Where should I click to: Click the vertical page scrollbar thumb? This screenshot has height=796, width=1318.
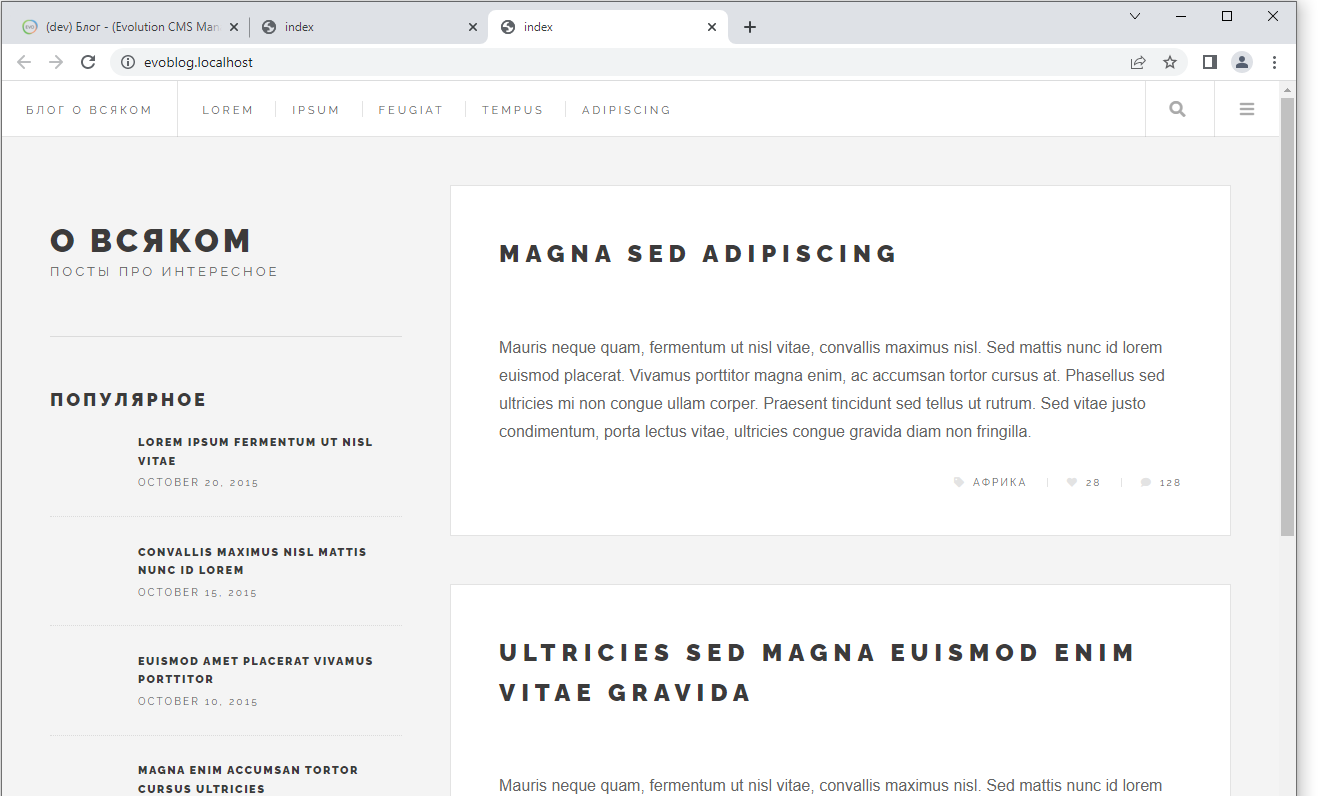coord(1287,315)
